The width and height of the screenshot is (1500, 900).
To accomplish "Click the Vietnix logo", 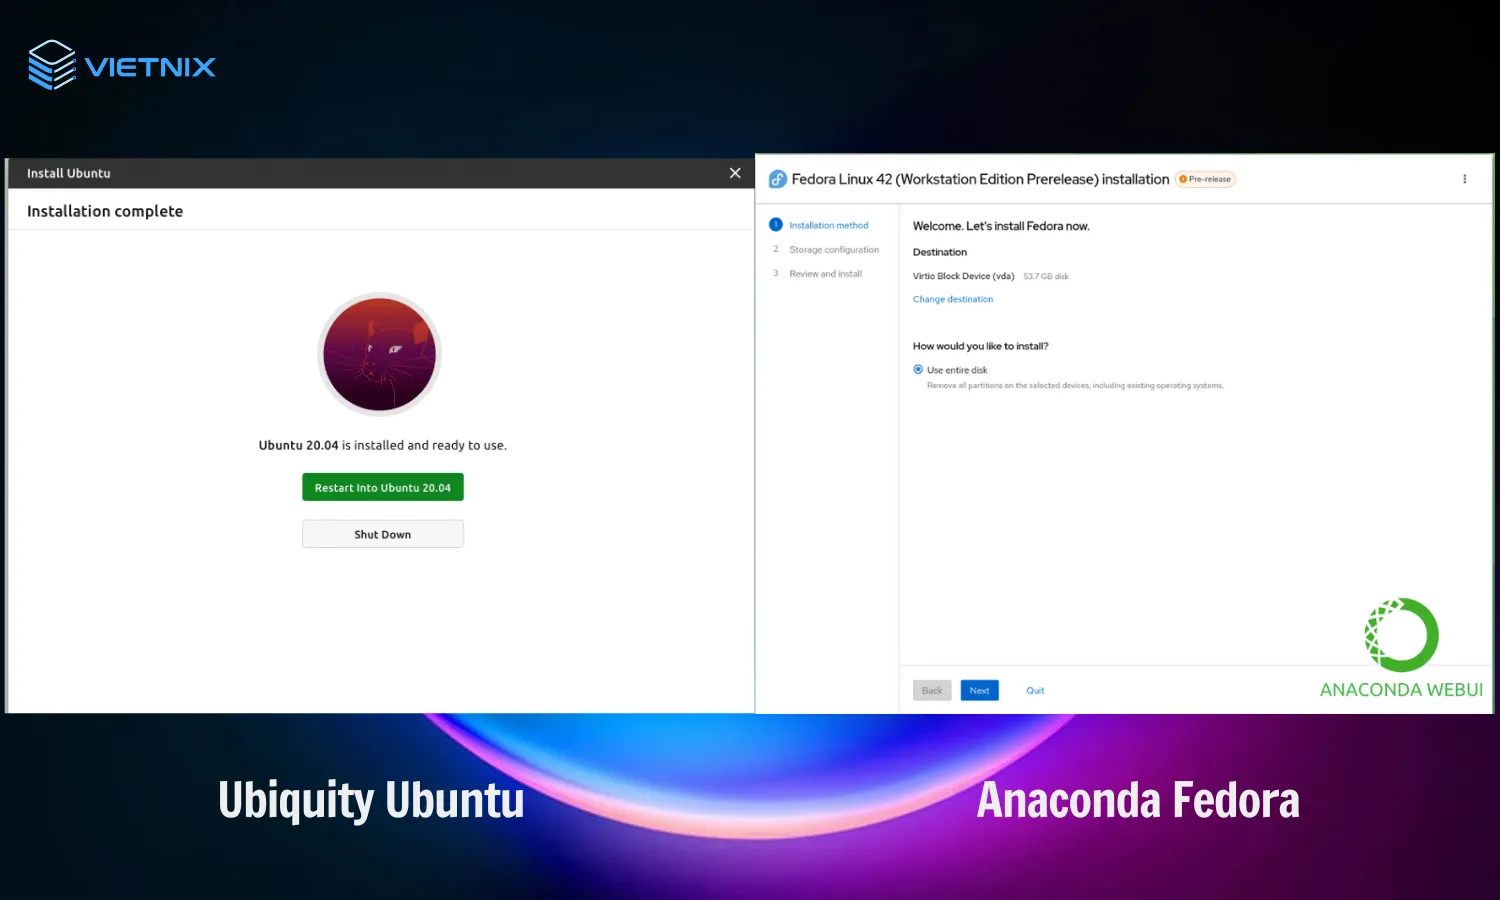I will tap(122, 65).
